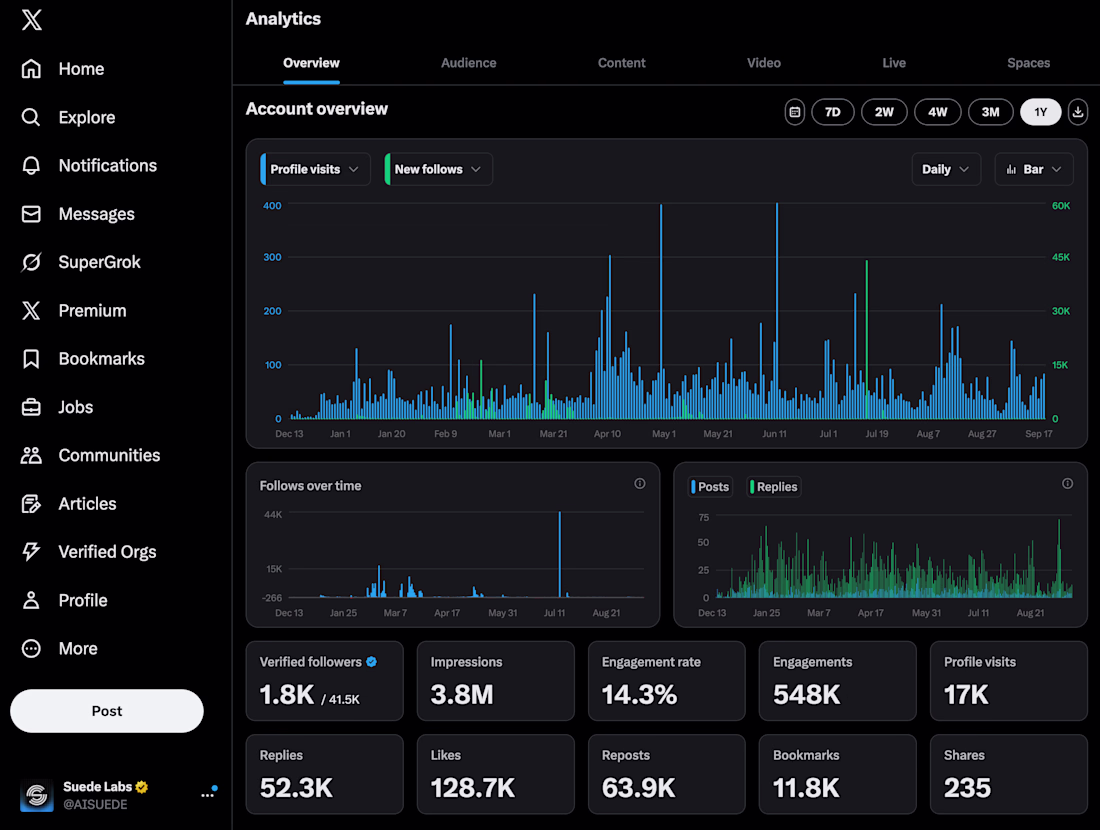Click the Explore magnifier icon
Screen dimensions: 1100x830
pos(31,117)
